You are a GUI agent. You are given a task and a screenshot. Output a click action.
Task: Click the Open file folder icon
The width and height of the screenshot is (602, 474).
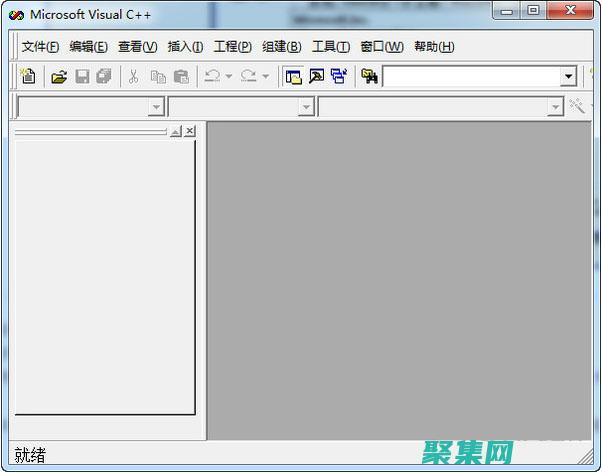tap(59, 77)
